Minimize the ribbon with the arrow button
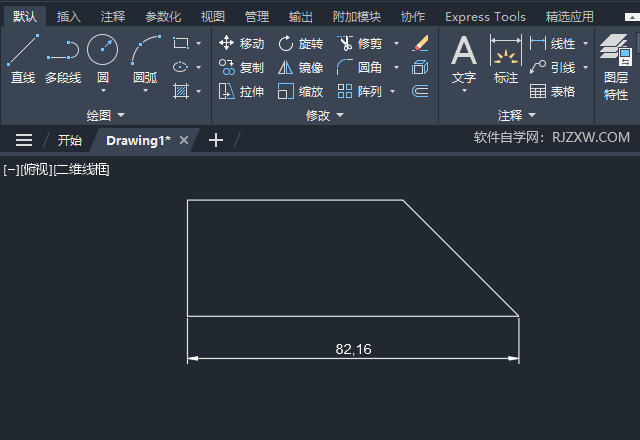The image size is (640, 440). click(x=632, y=17)
